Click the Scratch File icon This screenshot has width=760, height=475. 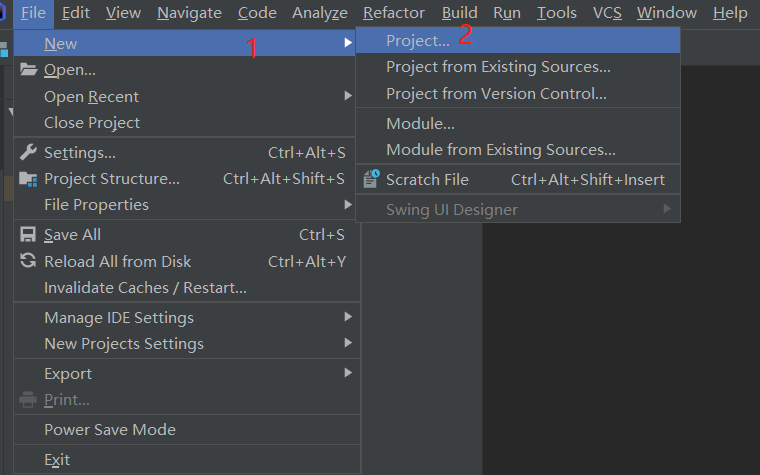371,180
